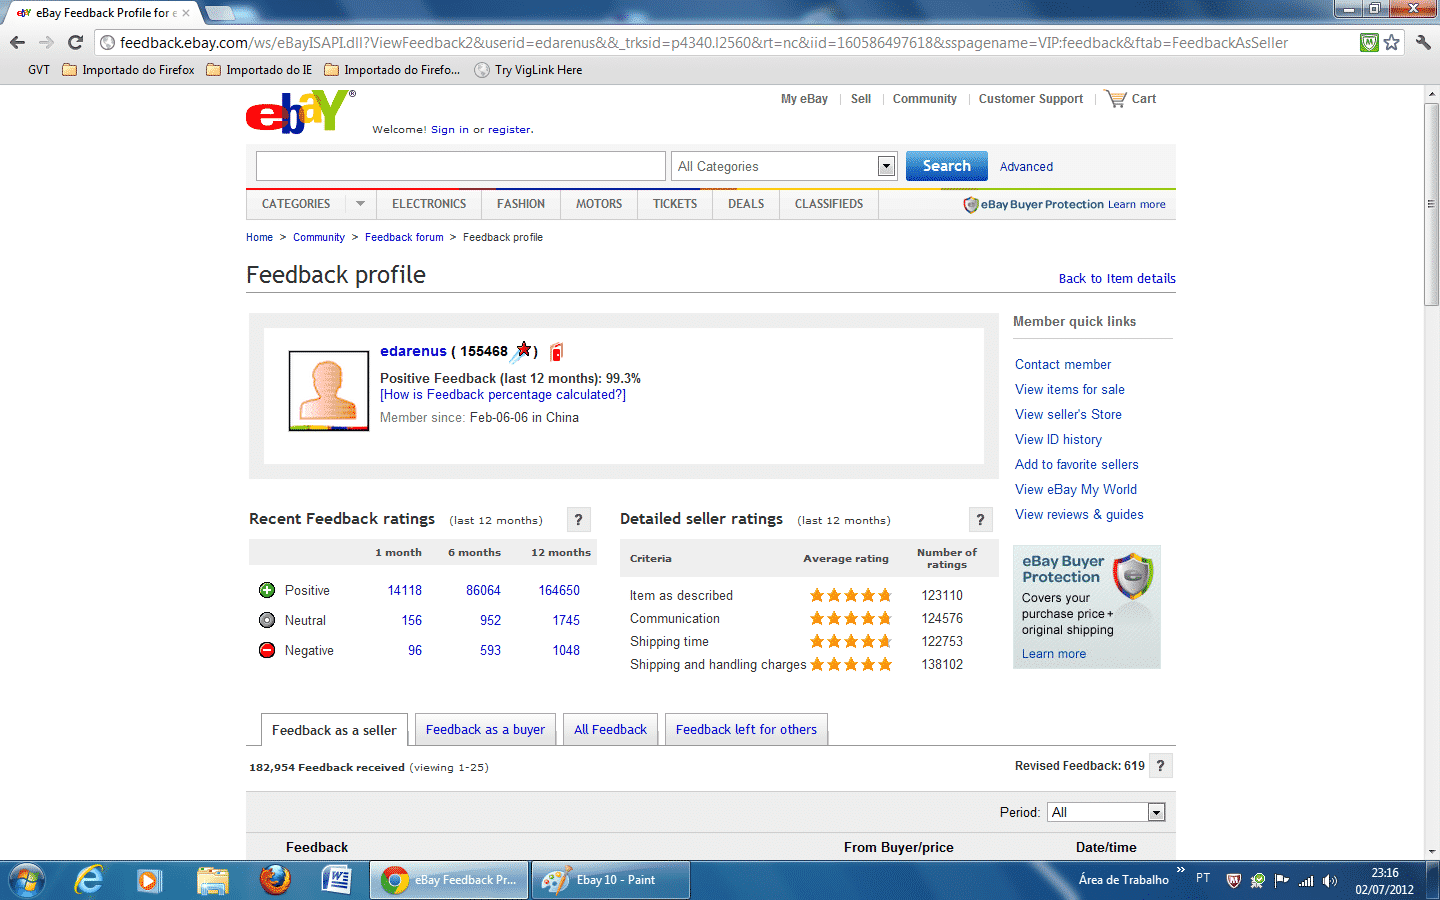This screenshot has height=900, width=1440.
Task: Open the Feedback left for others tab
Action: tap(746, 730)
